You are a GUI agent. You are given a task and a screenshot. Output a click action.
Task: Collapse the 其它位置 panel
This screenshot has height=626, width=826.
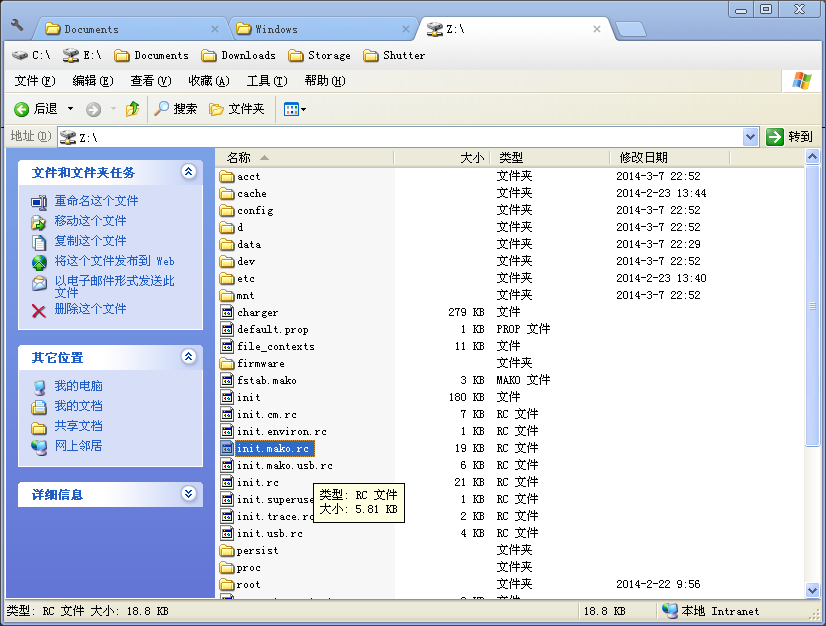189,357
